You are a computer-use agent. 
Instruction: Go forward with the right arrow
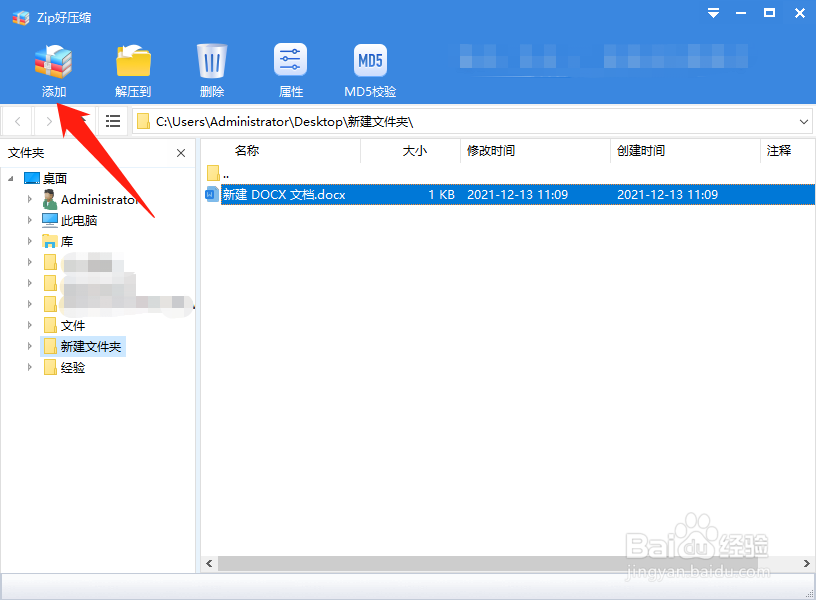coord(49,122)
